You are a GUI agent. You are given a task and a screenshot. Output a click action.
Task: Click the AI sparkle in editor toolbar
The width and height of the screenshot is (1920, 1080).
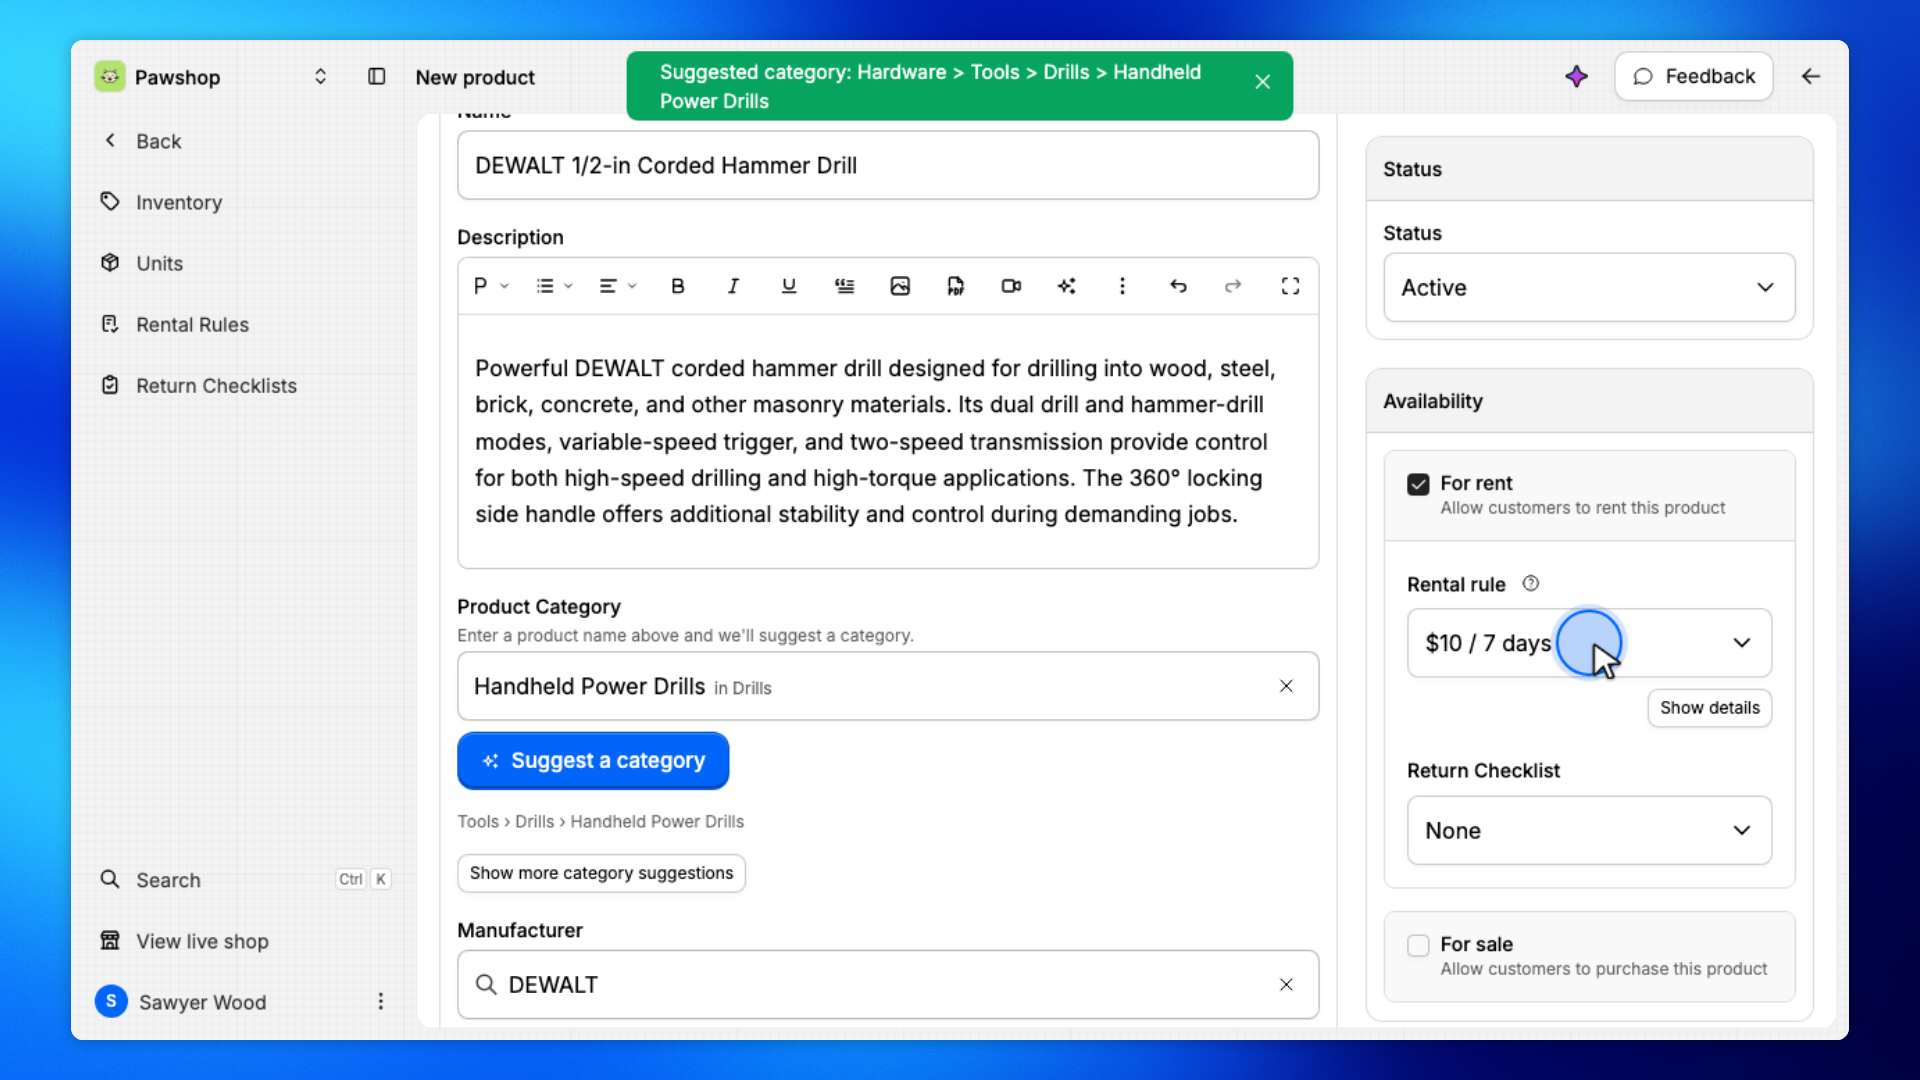(1067, 286)
